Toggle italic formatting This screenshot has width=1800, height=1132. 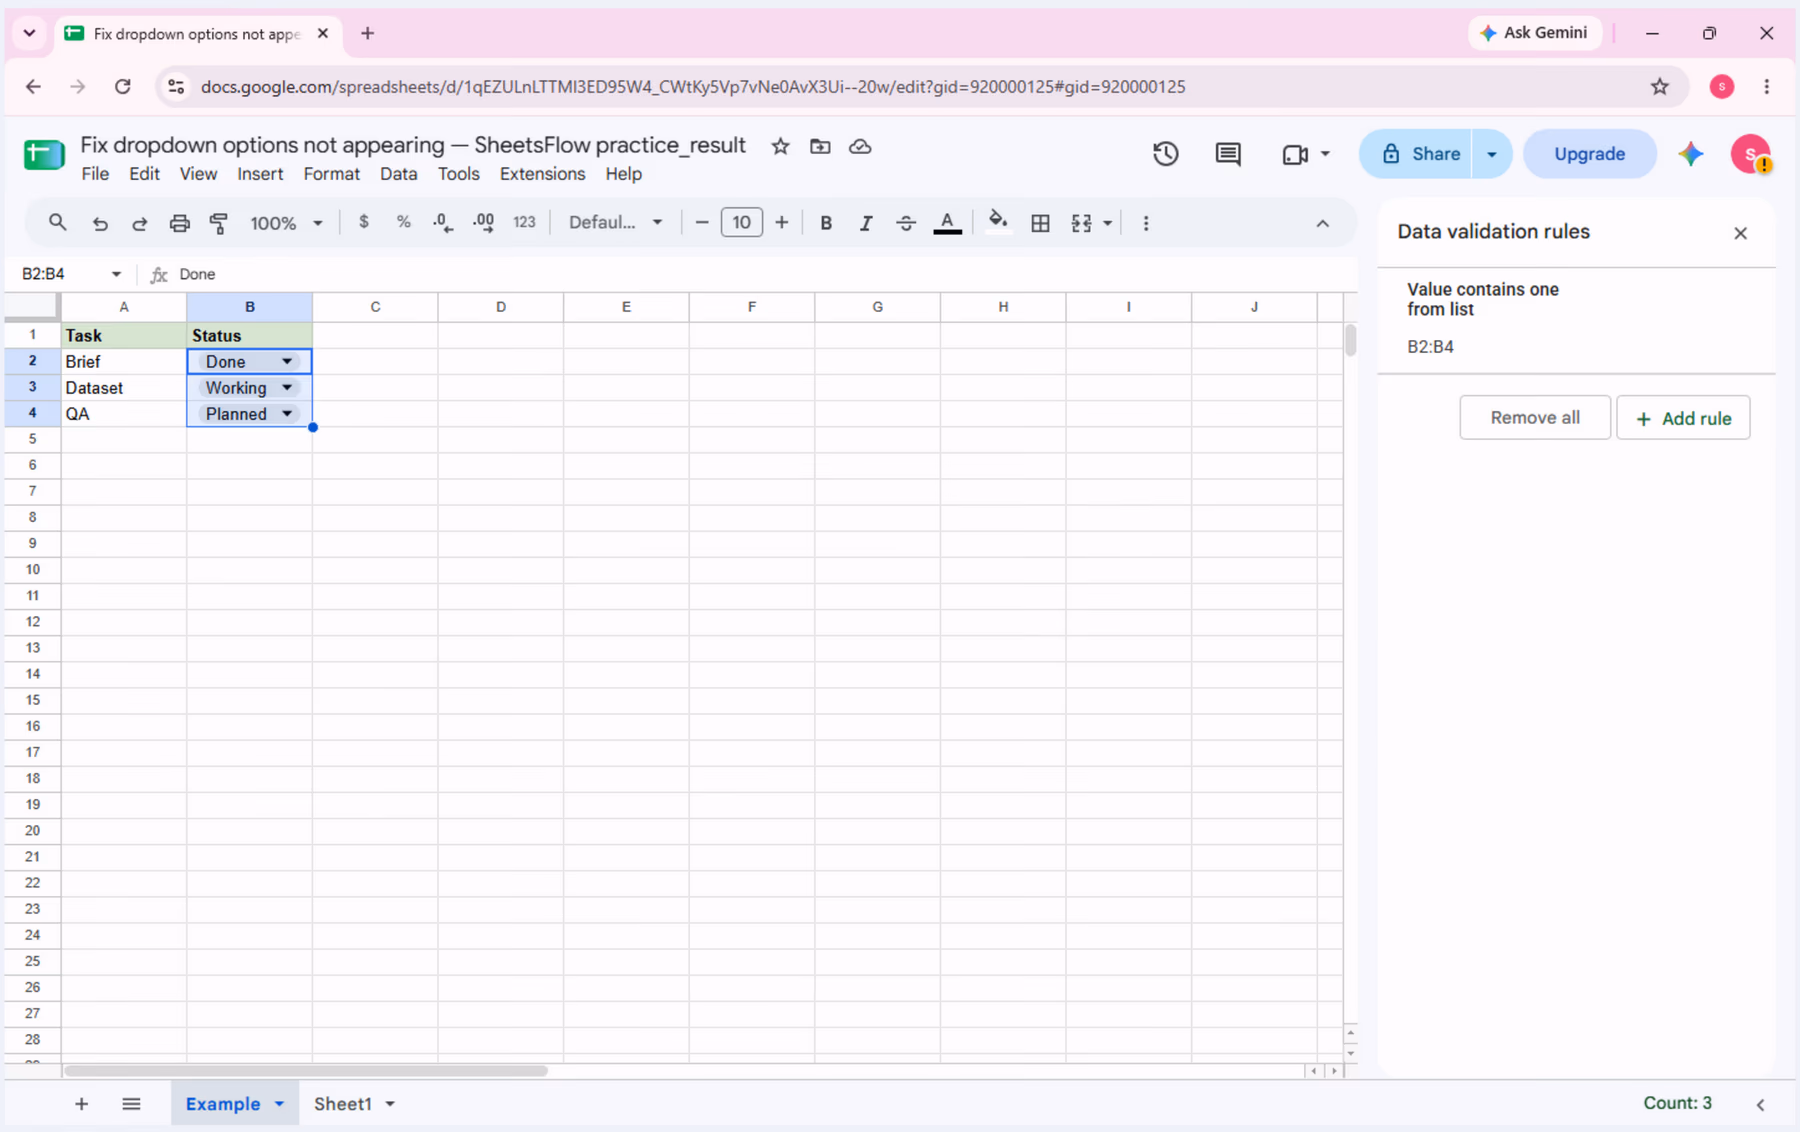[x=866, y=223]
